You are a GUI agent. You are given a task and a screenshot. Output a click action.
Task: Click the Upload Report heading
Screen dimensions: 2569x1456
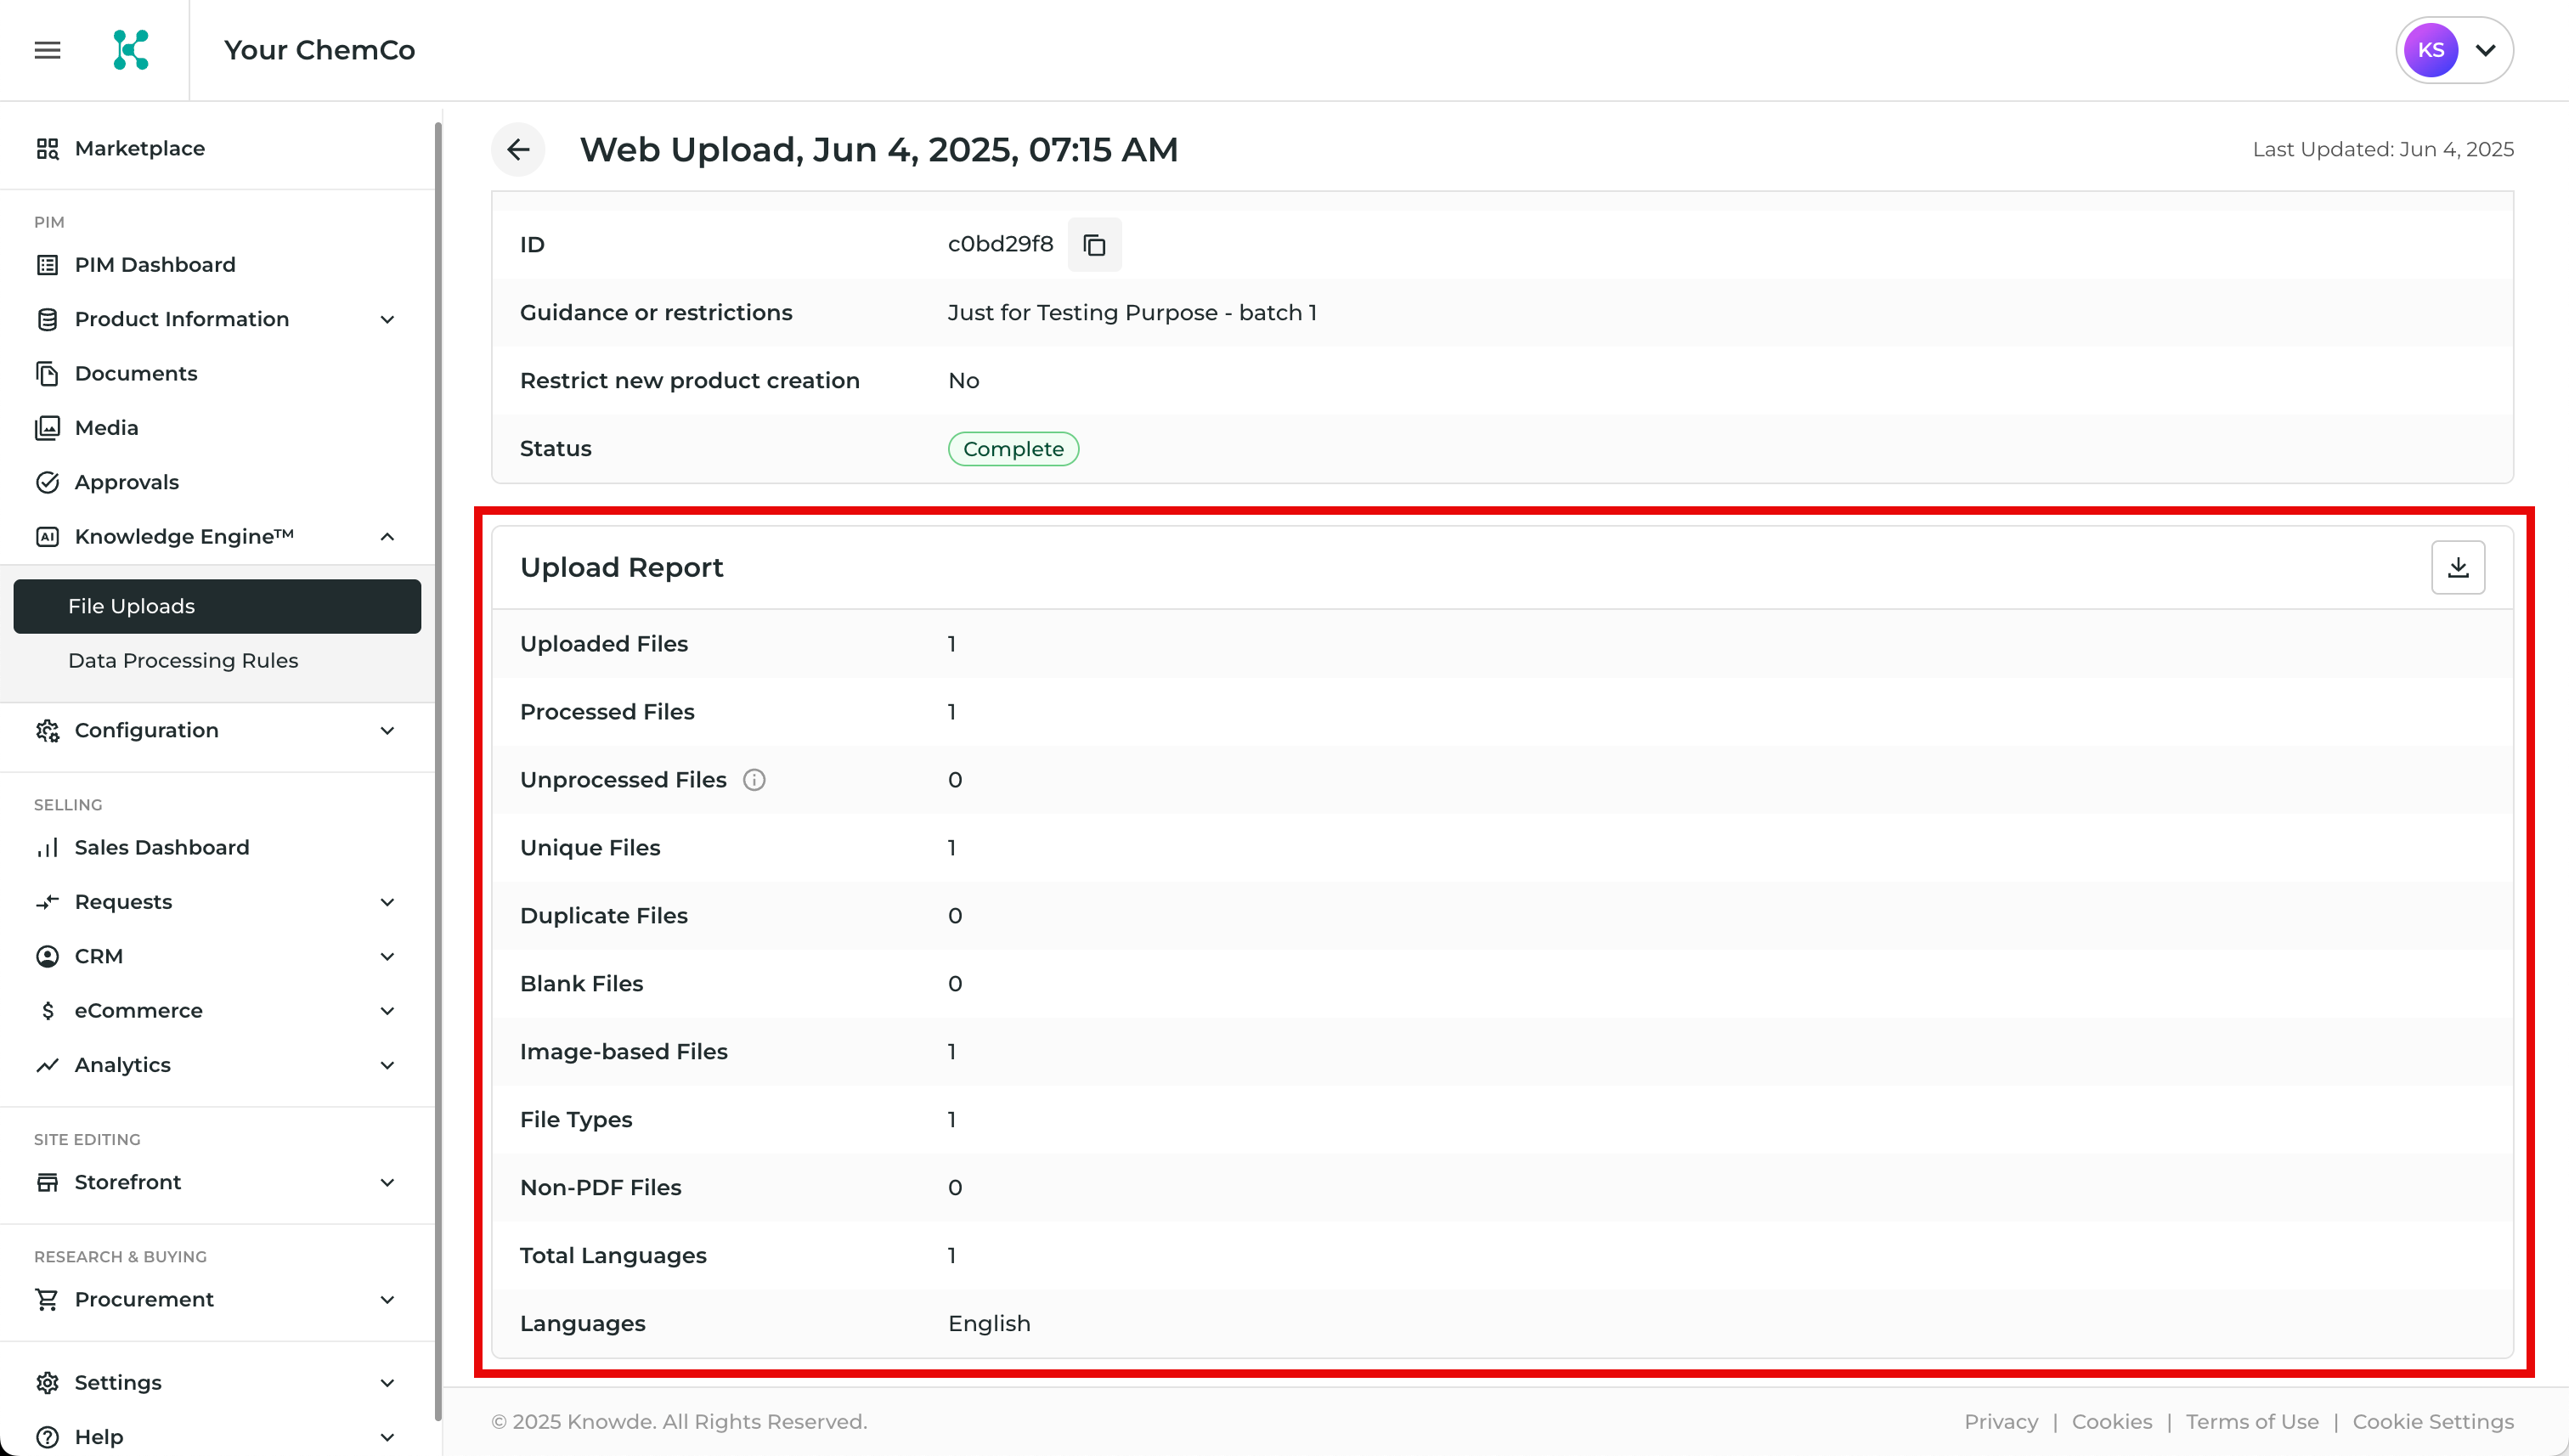(621, 568)
